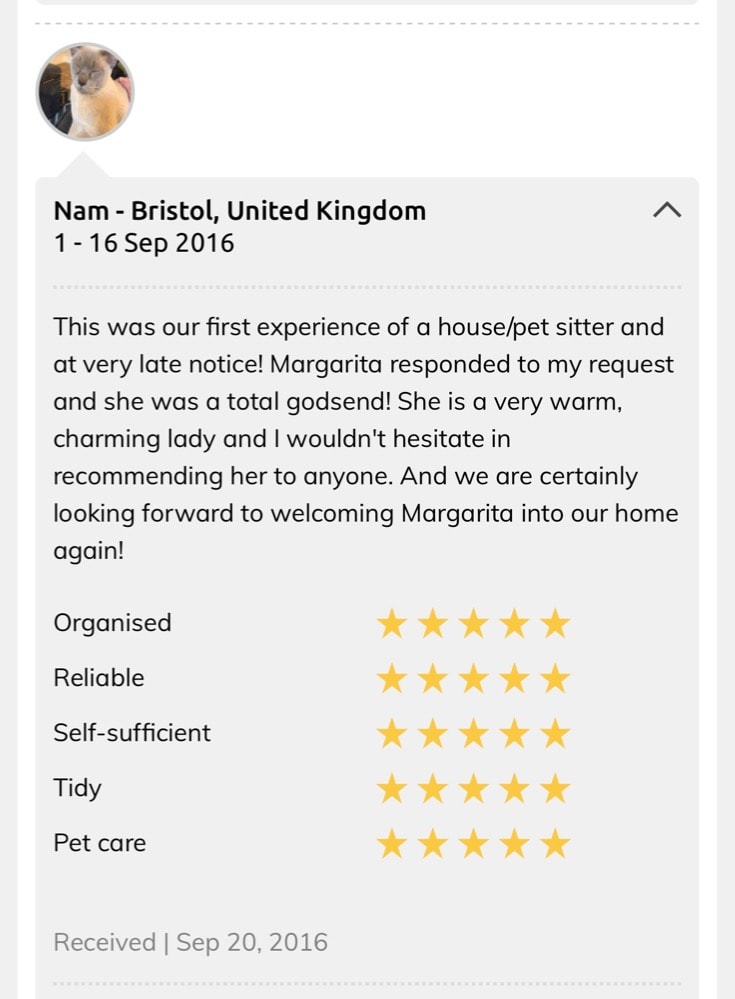Click the Self-sufficient rating label

(132, 733)
